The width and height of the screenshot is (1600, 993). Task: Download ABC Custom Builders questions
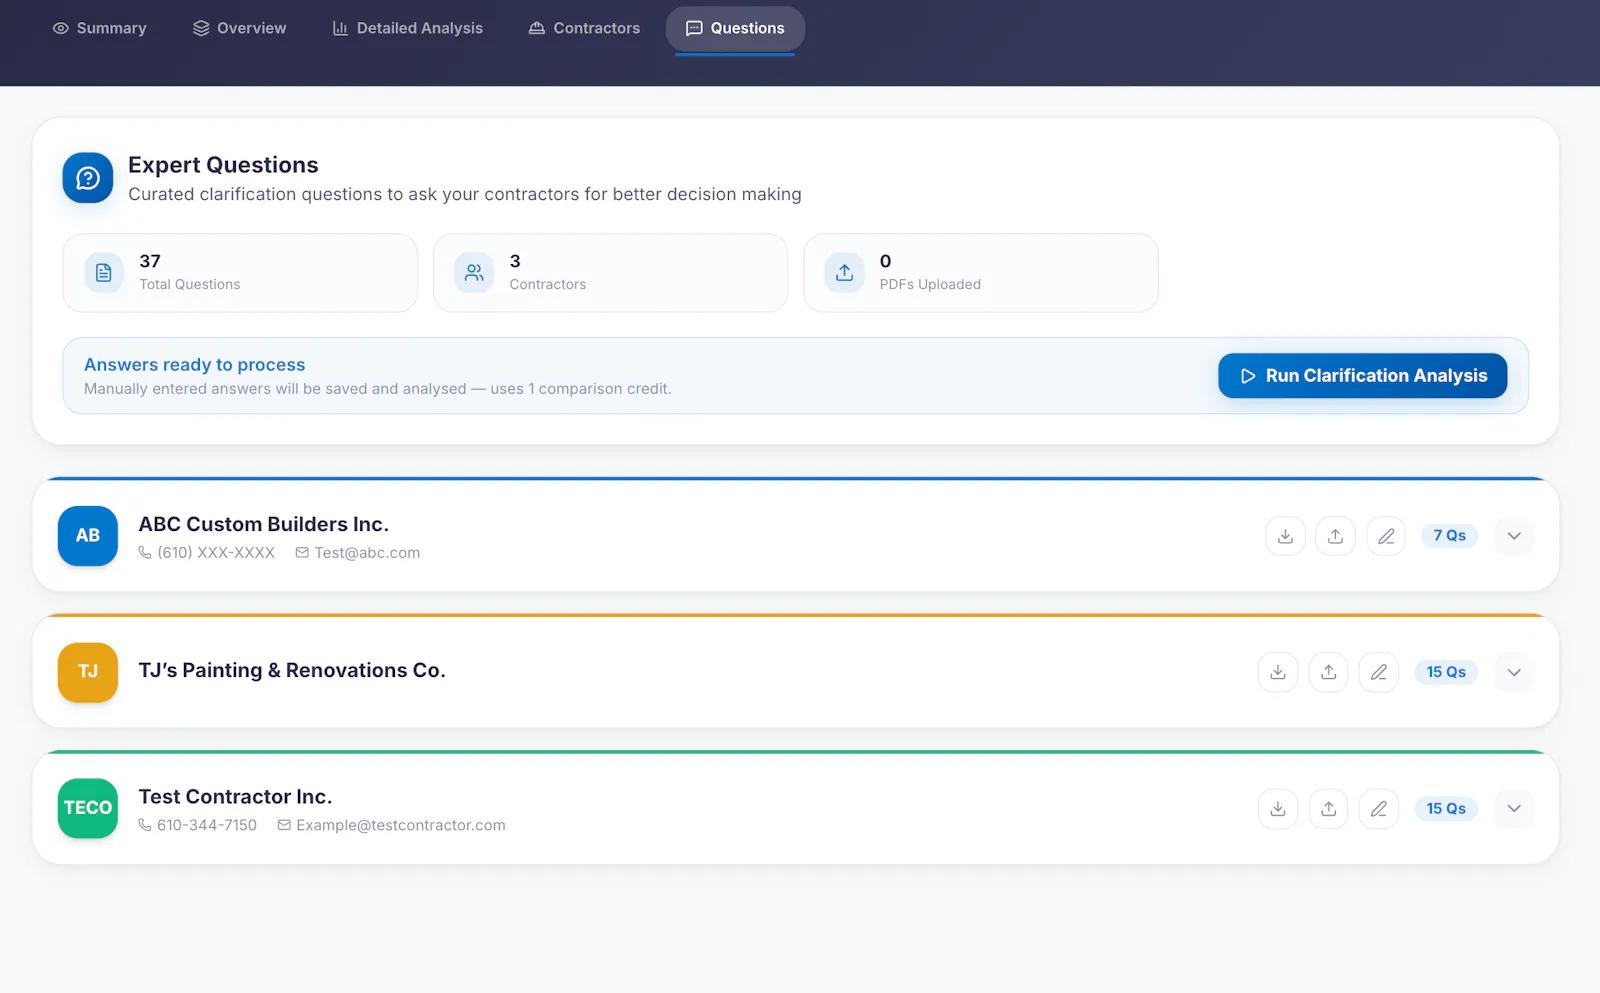coord(1285,536)
